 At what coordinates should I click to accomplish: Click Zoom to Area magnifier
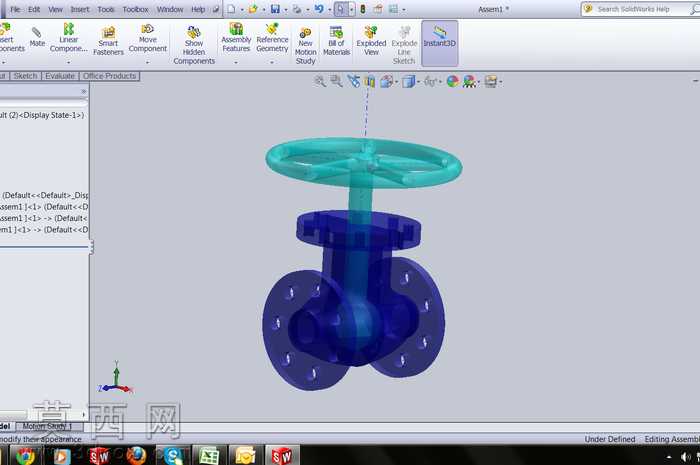coord(336,81)
